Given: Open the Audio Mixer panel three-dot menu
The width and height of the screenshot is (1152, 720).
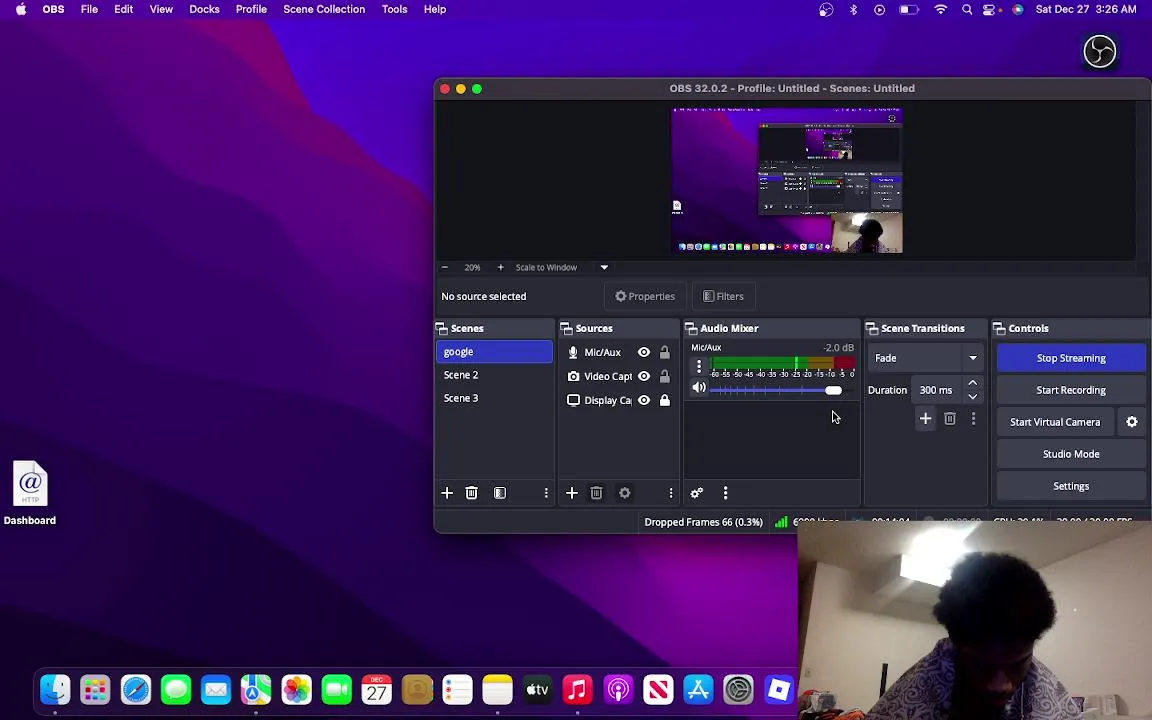Looking at the screenshot, I should tap(725, 493).
